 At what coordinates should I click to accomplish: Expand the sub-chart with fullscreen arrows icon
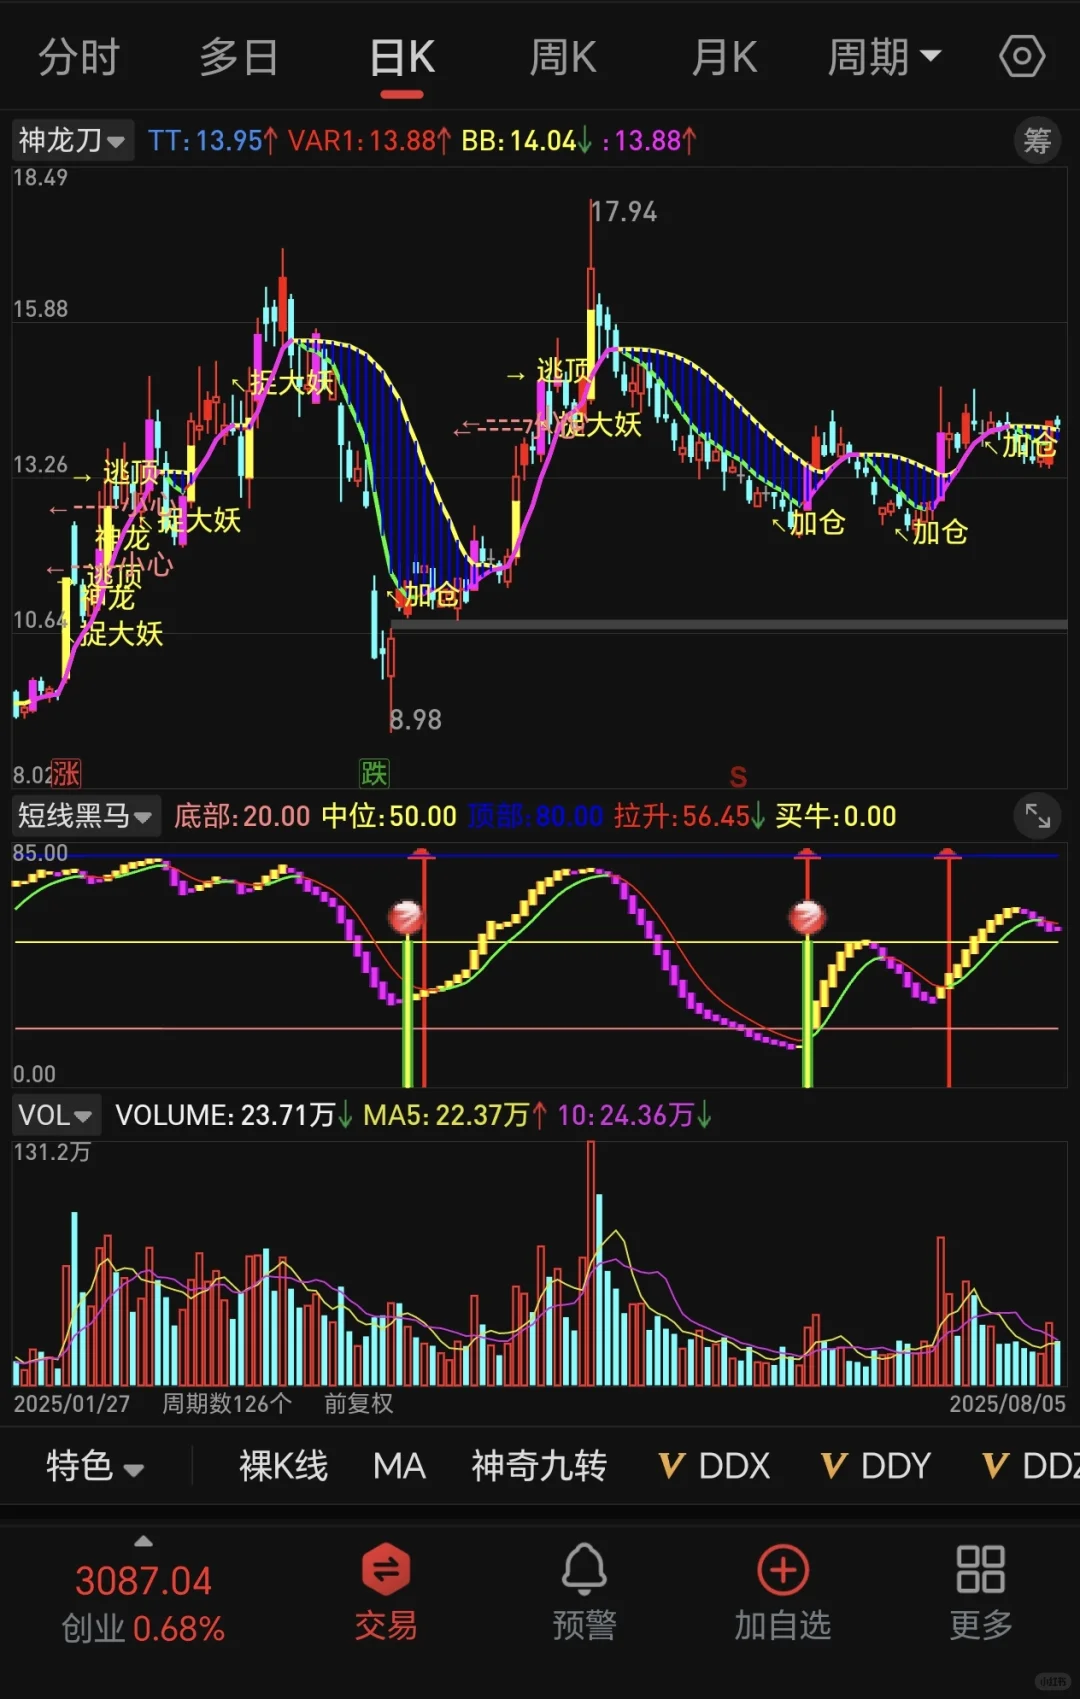coord(1037,816)
